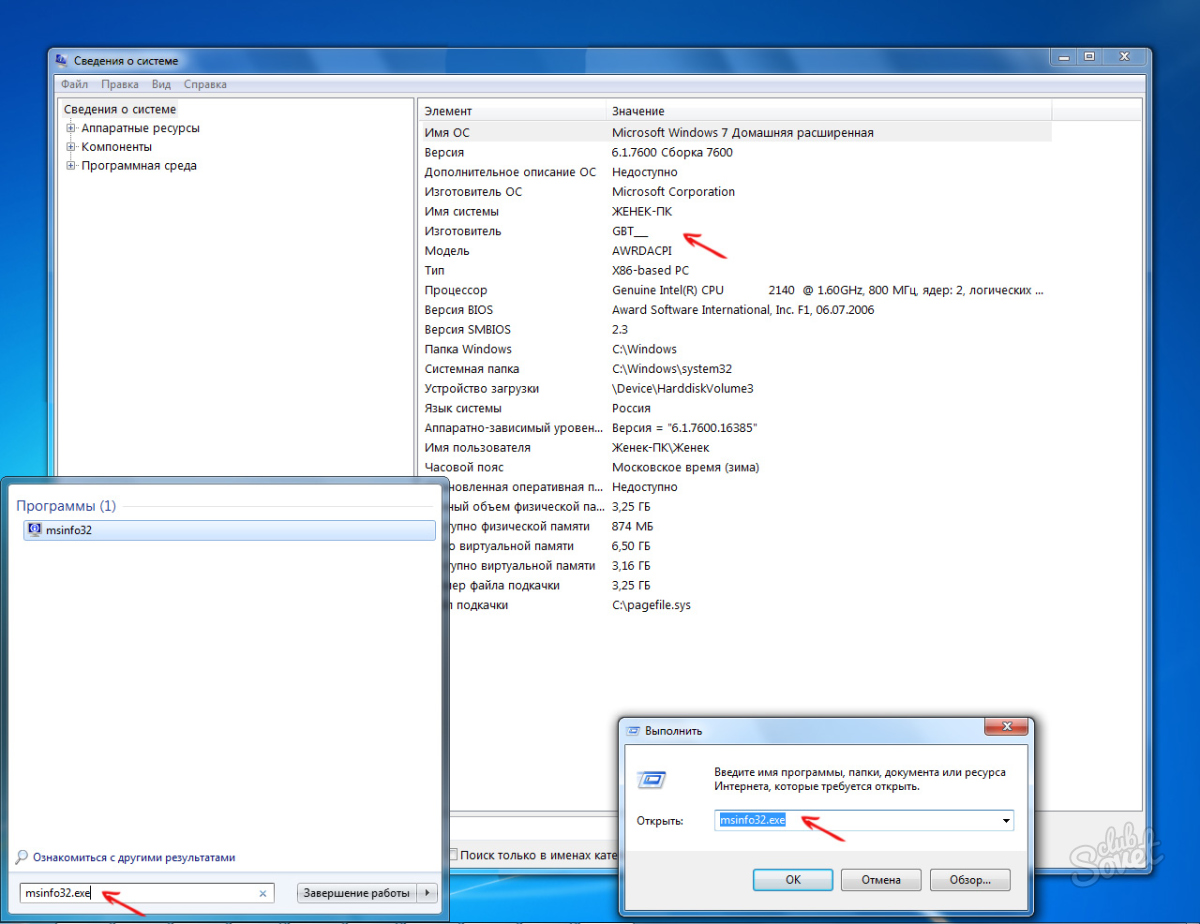Click the clear (x) icon in the search field
Image resolution: width=1200 pixels, height=924 pixels.
[263, 892]
